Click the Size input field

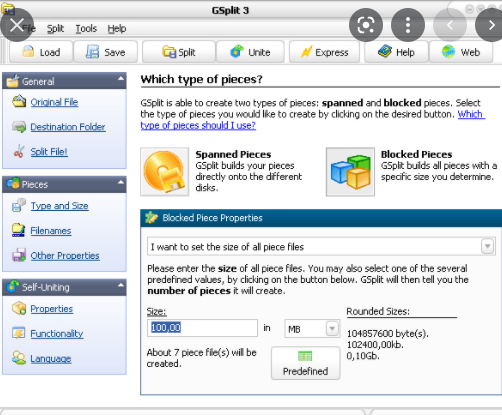pyautogui.click(x=202, y=328)
